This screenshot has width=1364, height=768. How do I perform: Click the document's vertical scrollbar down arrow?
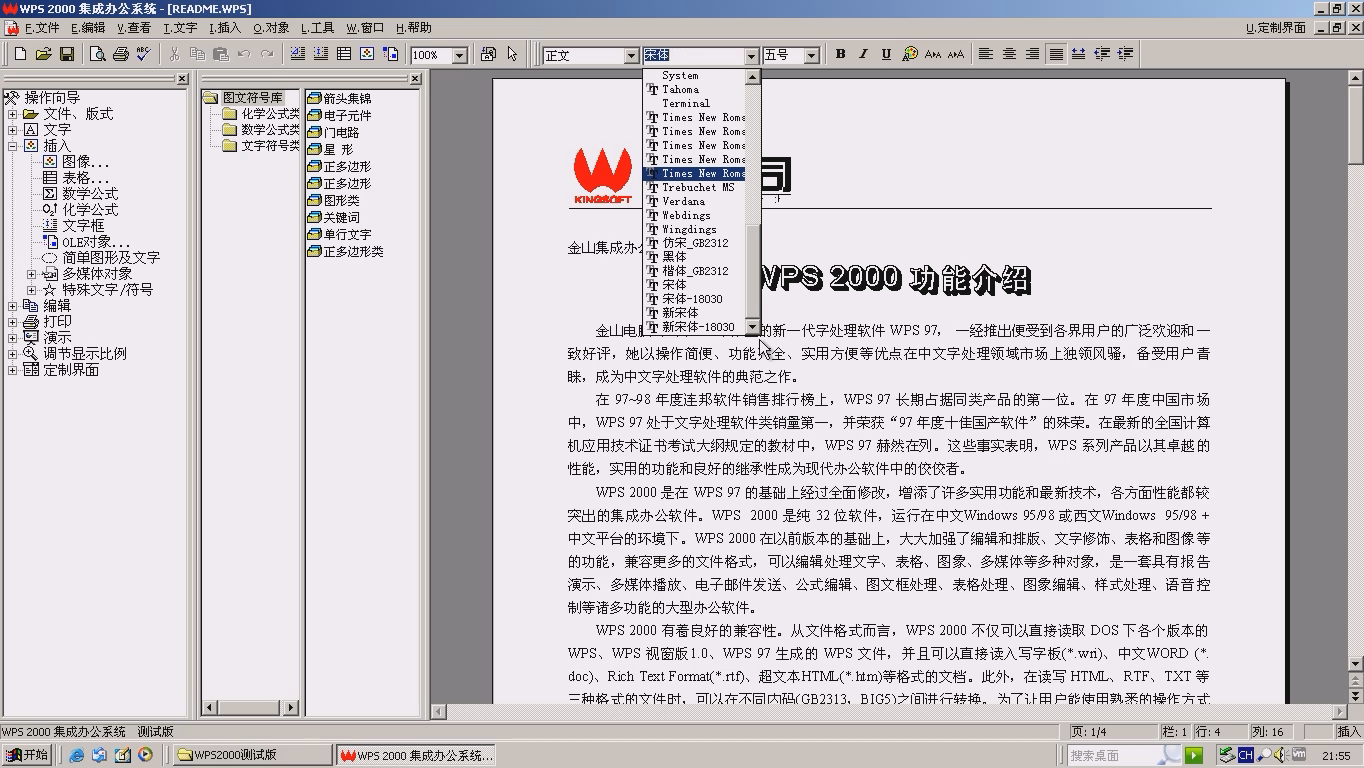point(1356,664)
